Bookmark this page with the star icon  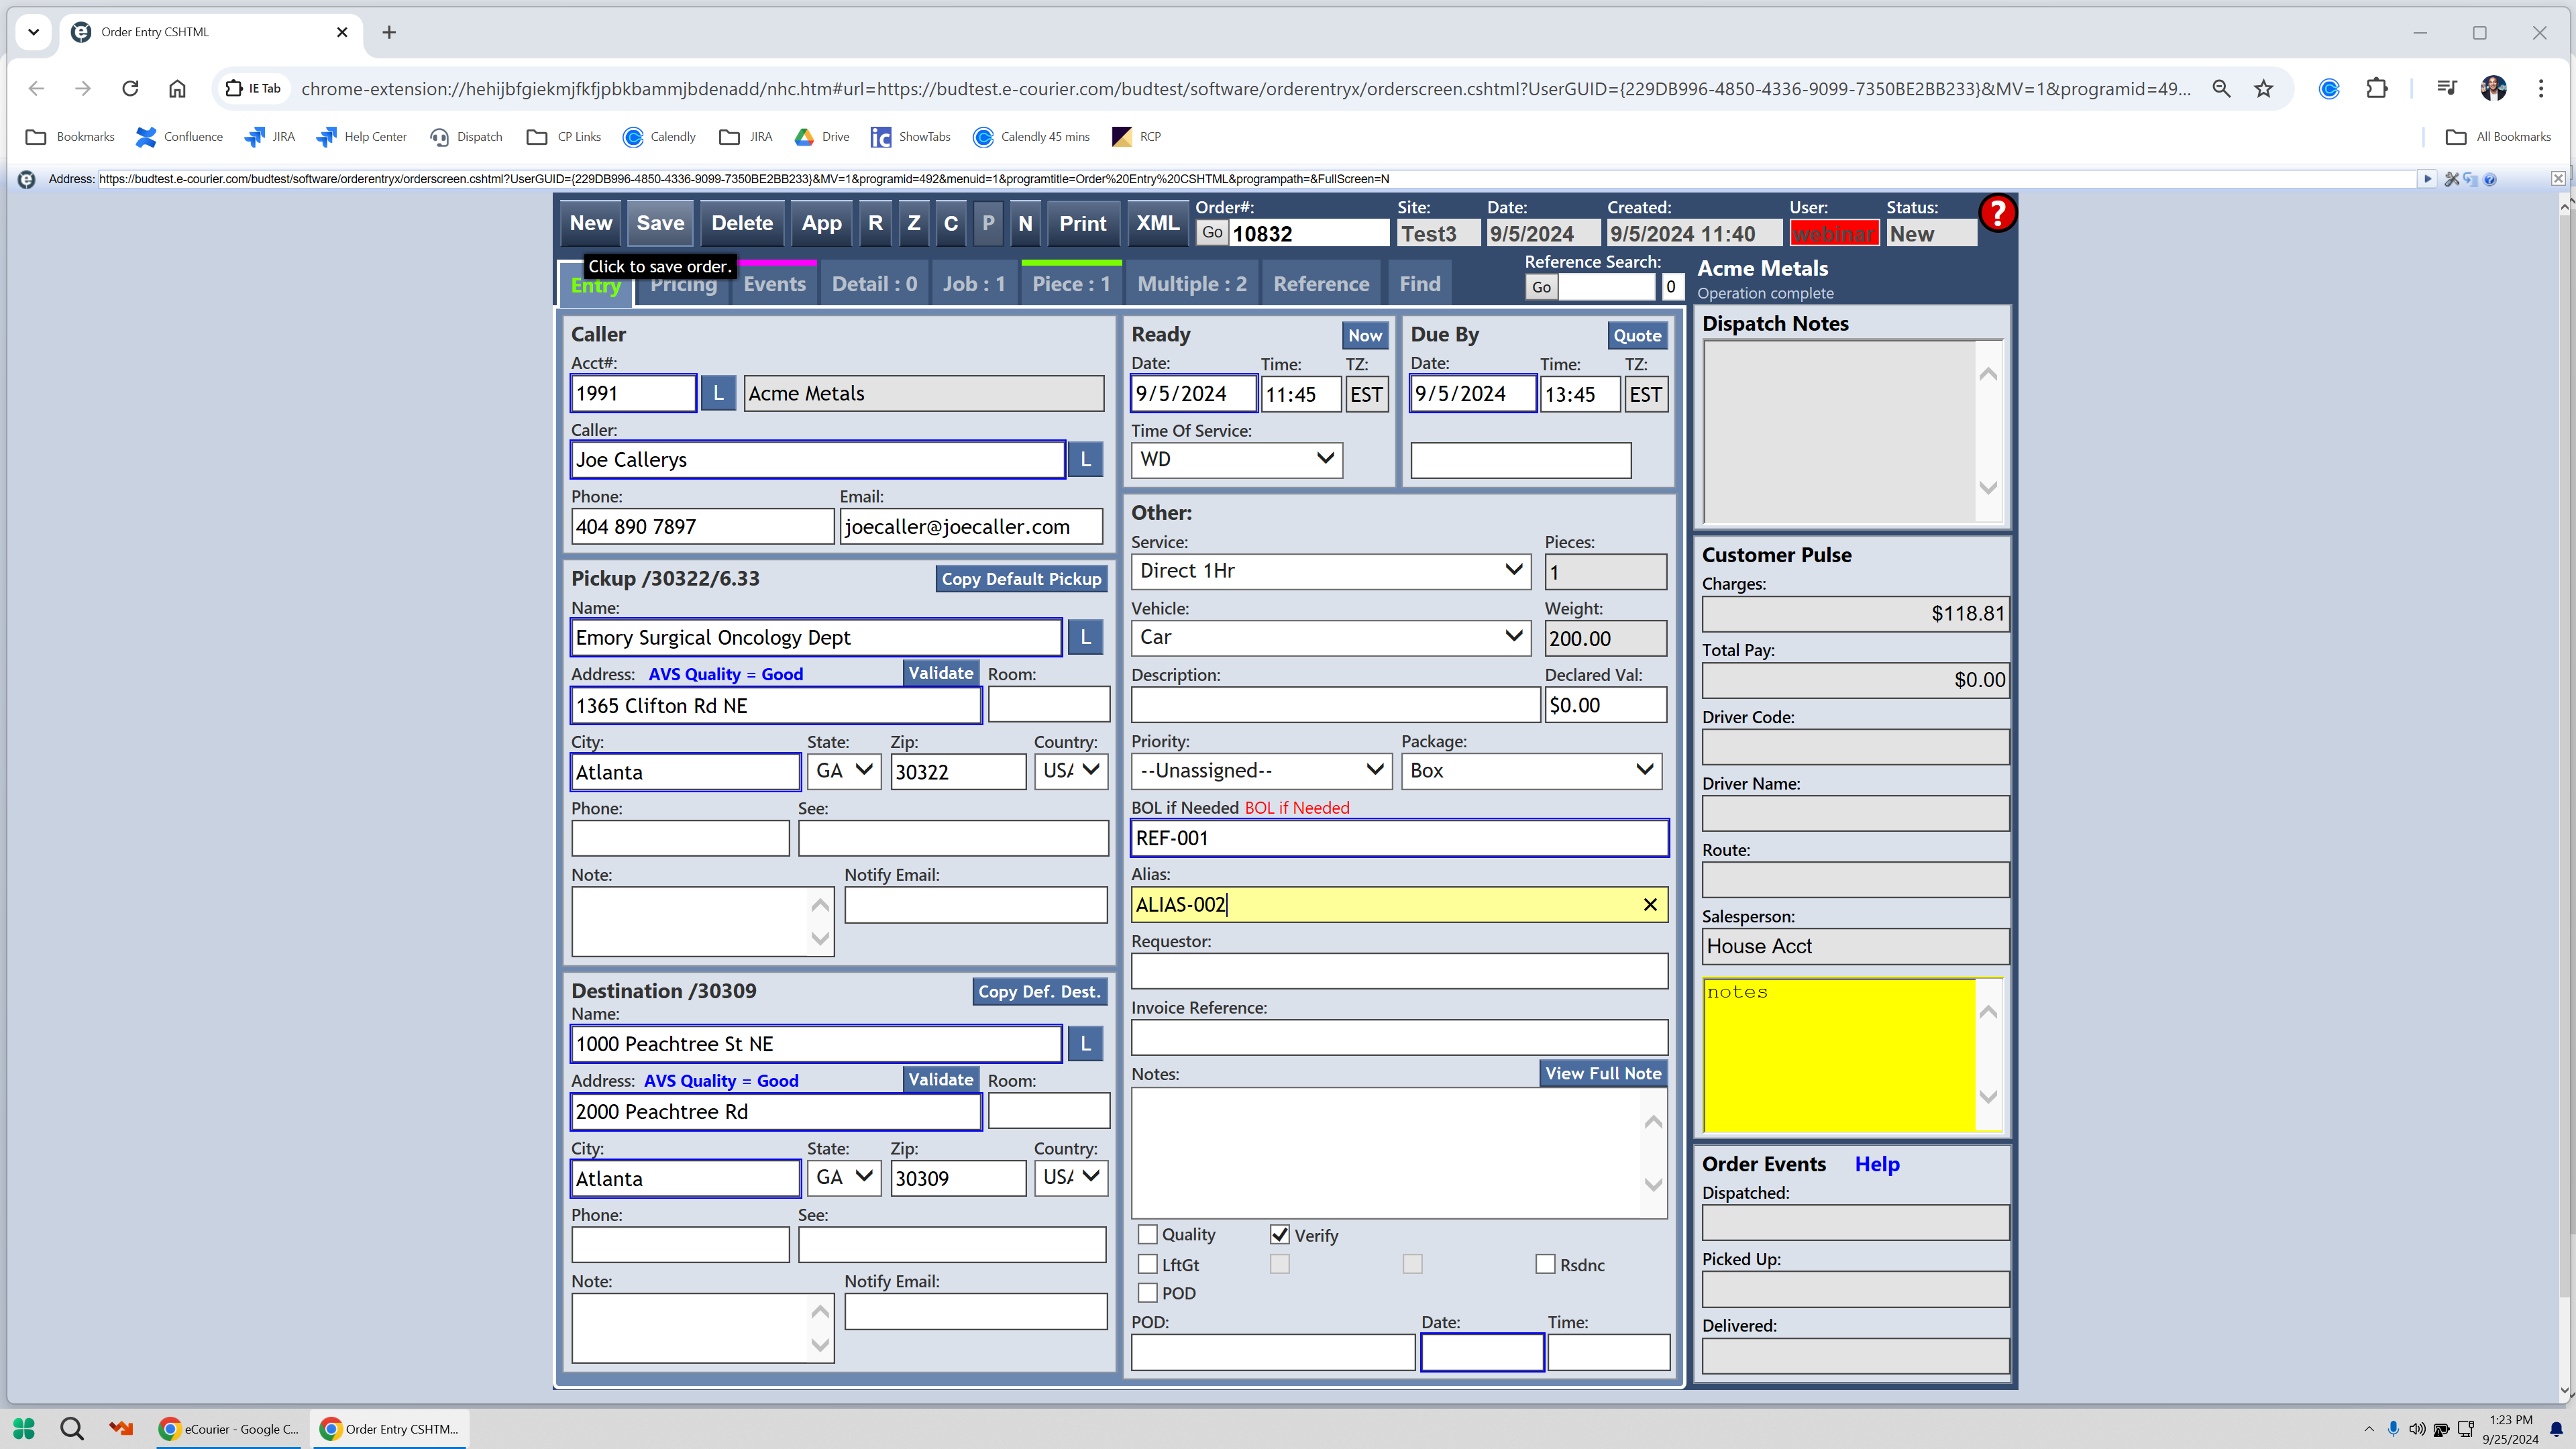2264,88
